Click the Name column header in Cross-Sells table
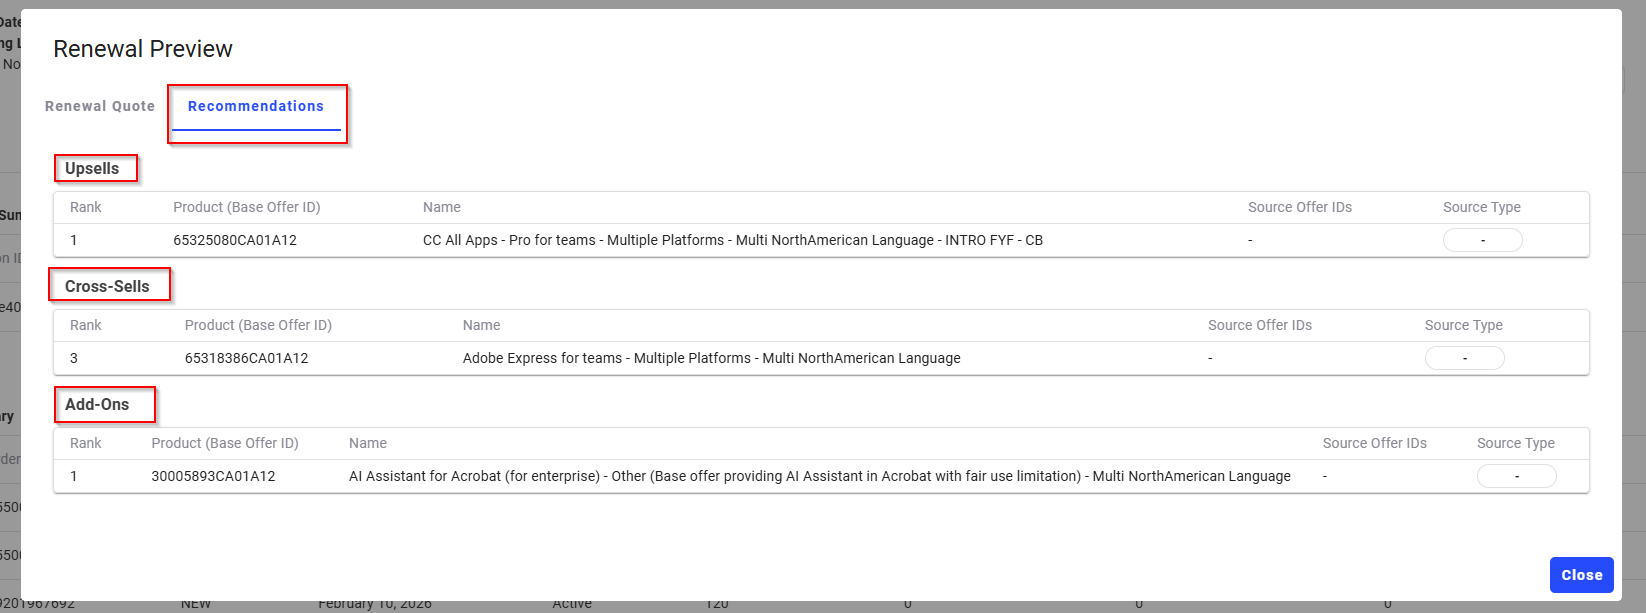The height and width of the screenshot is (613, 1646). [481, 325]
